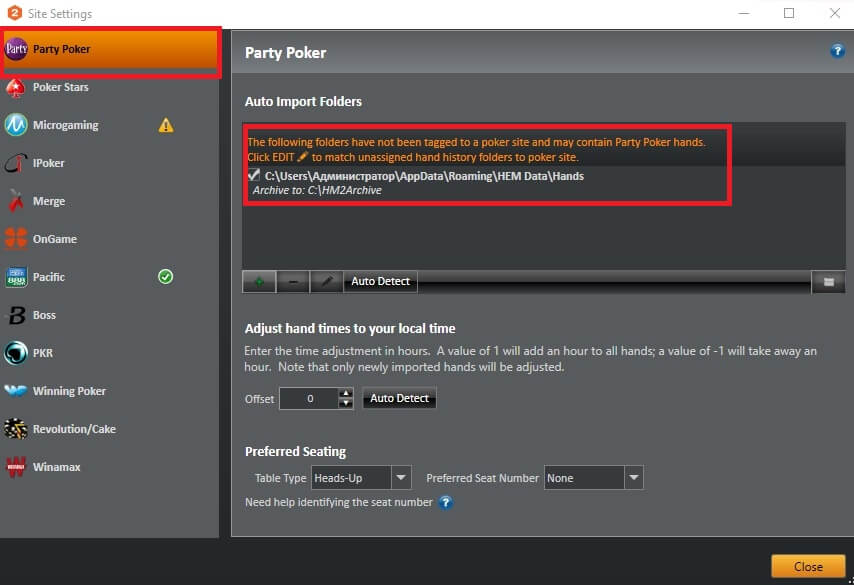Increase the time Offset value

click(x=346, y=393)
